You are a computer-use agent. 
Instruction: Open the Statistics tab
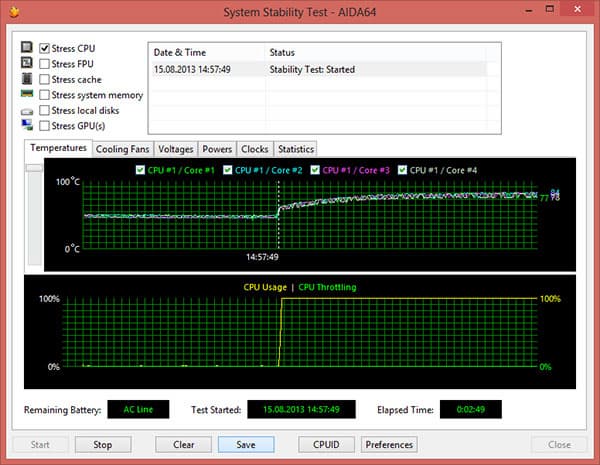tap(296, 149)
